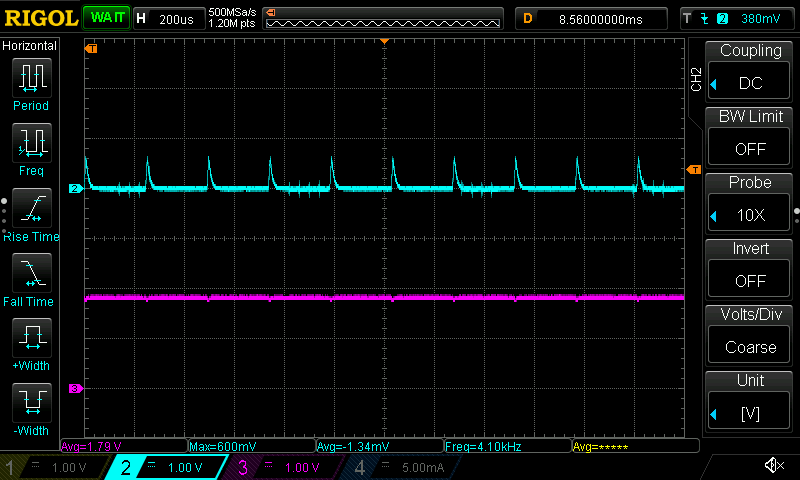Click the center trigger time marker at top

[x=384, y=41]
